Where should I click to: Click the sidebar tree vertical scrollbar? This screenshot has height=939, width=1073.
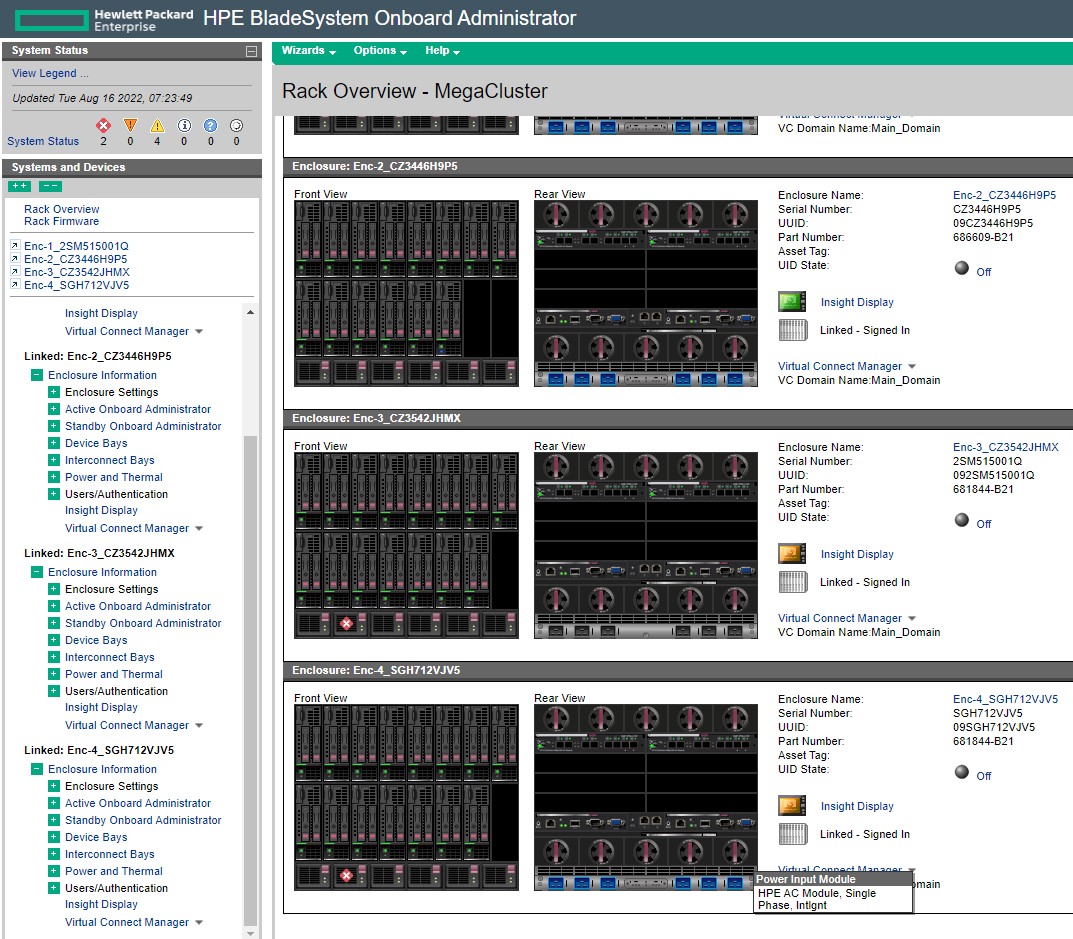coord(250,680)
